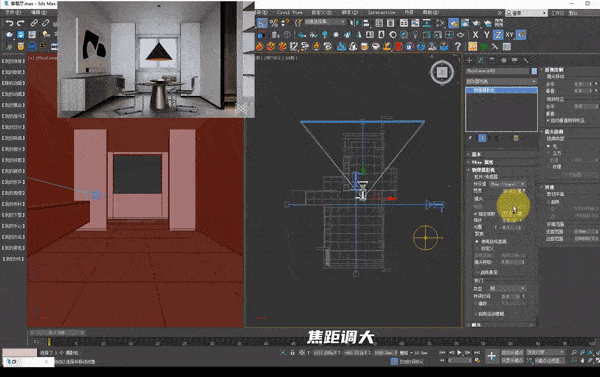
Task: Open the 文件 menu
Action: [13, 12]
